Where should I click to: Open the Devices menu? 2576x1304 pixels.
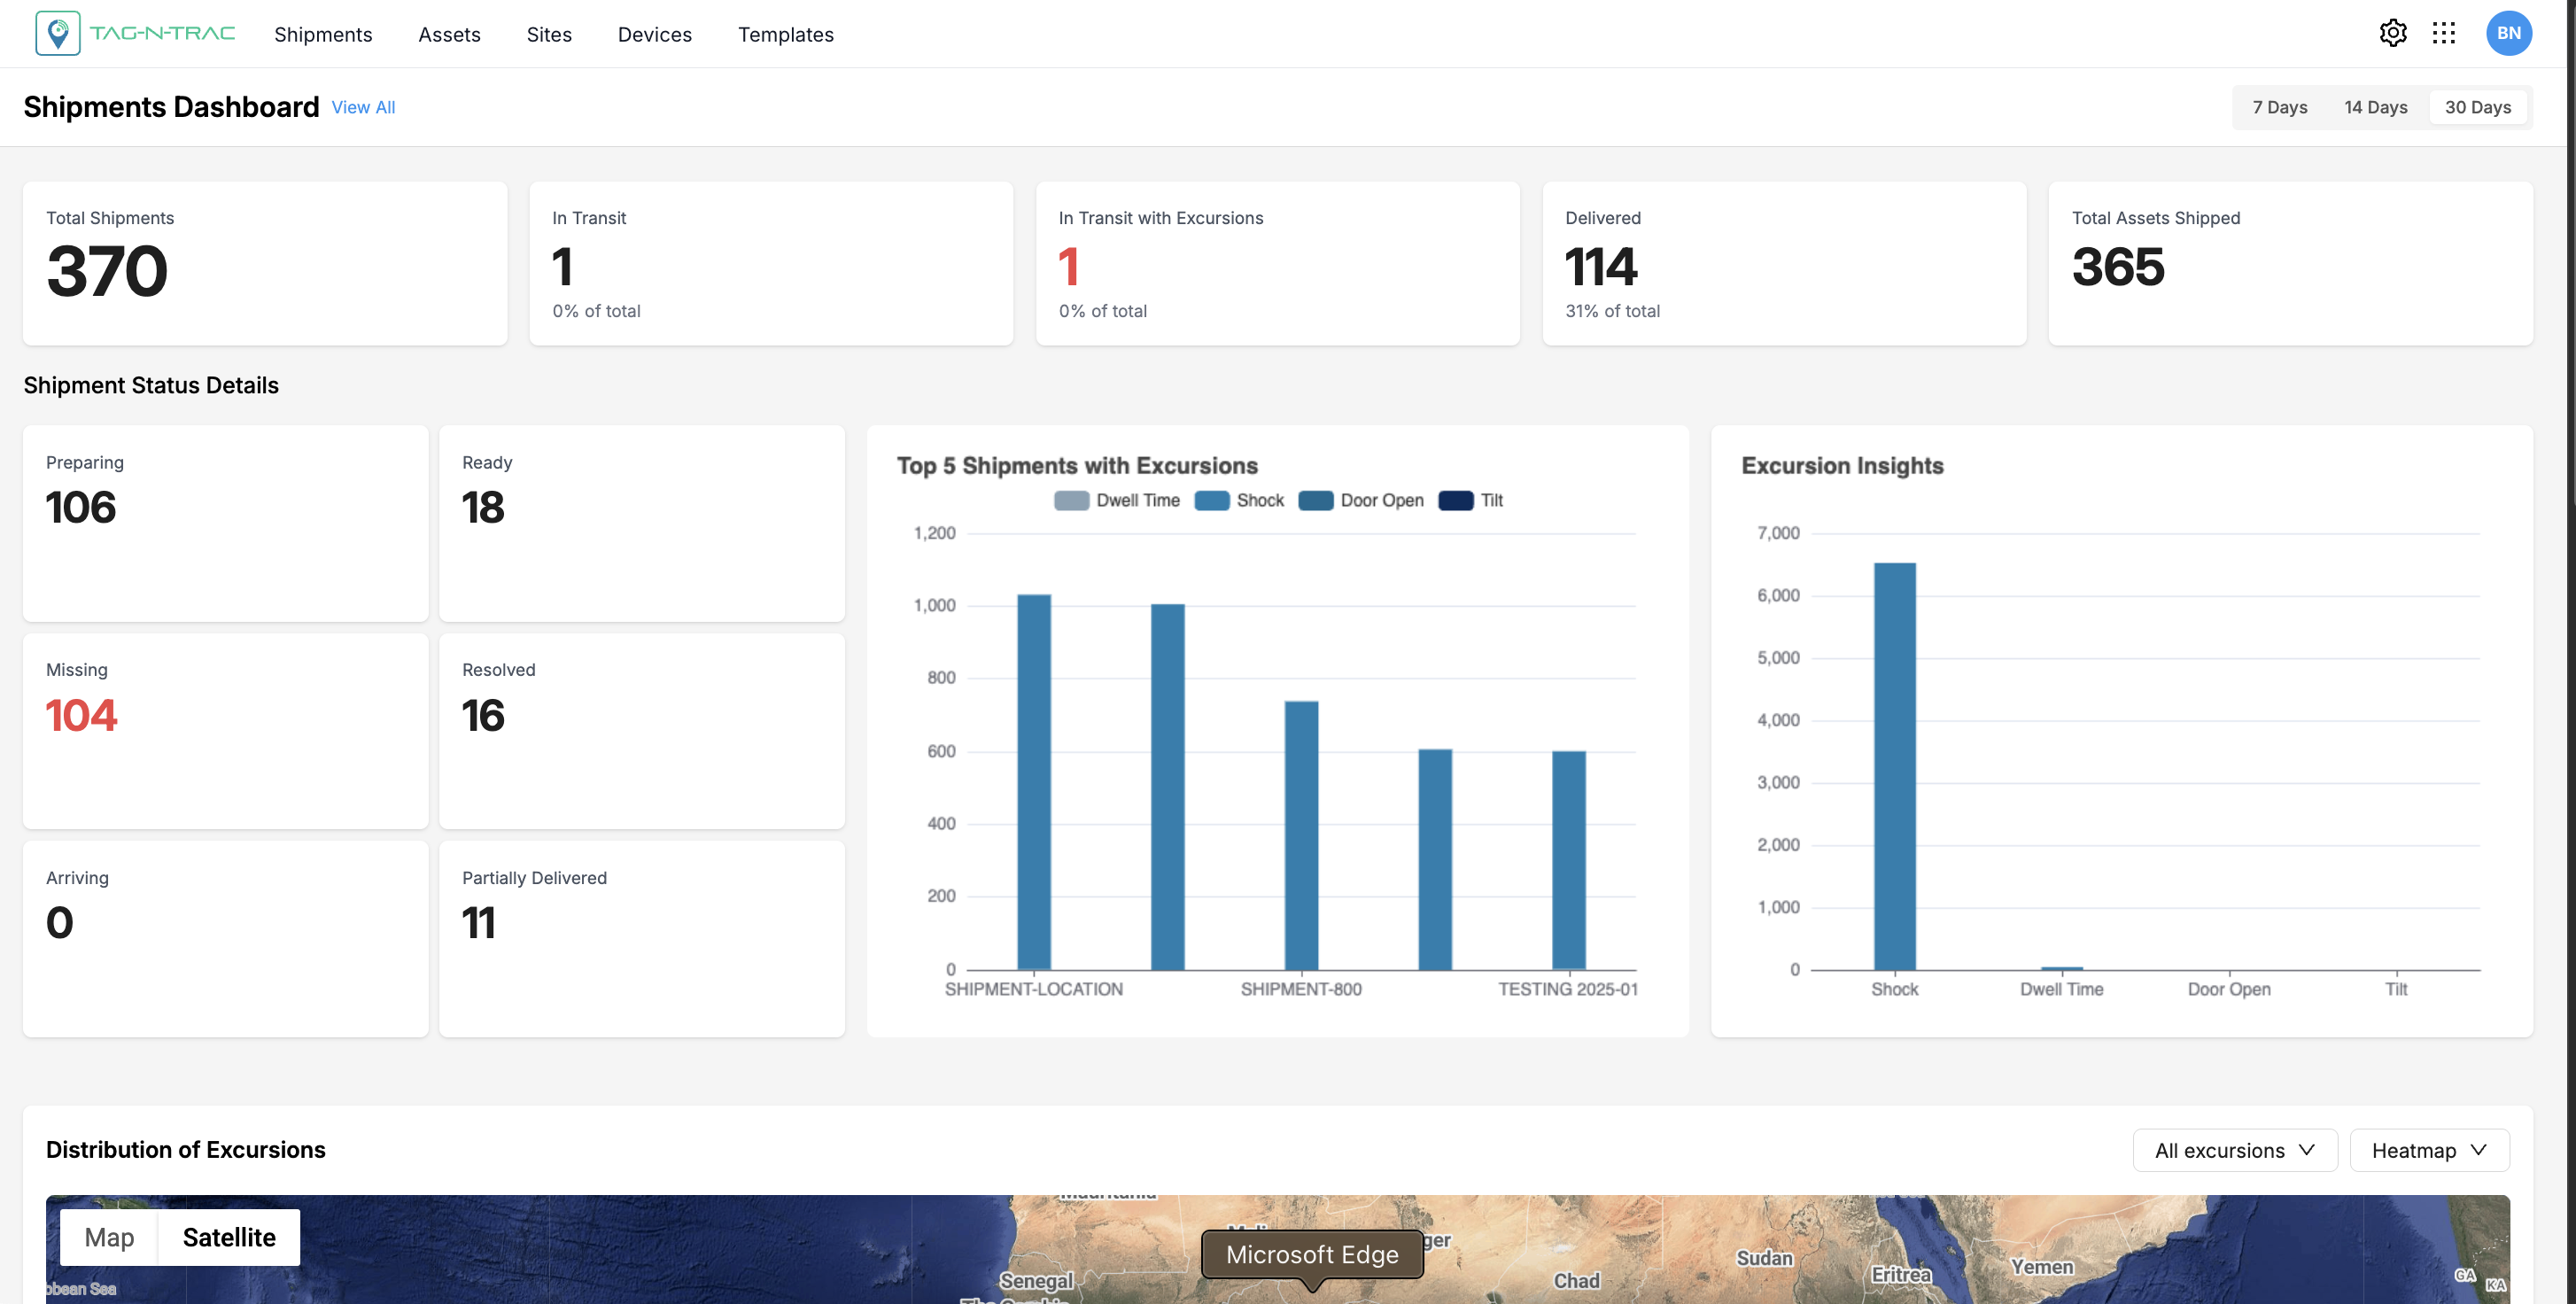point(654,34)
